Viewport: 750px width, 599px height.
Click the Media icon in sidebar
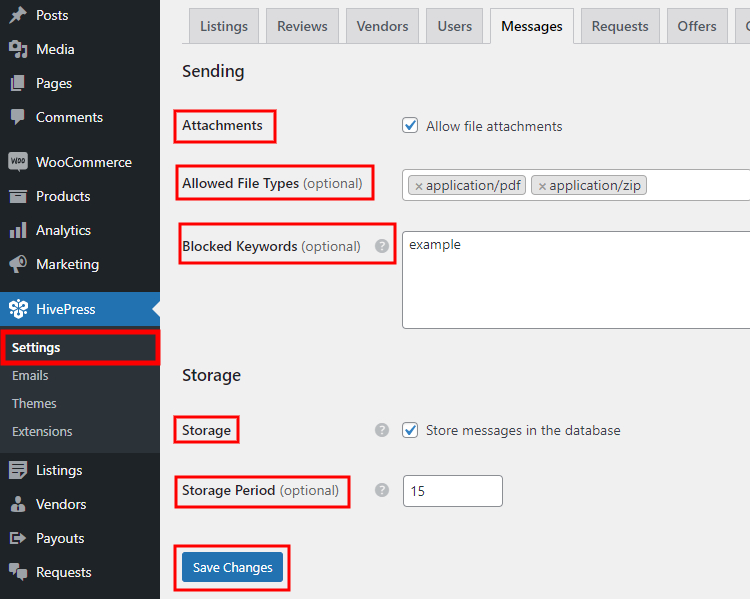[x=18, y=49]
